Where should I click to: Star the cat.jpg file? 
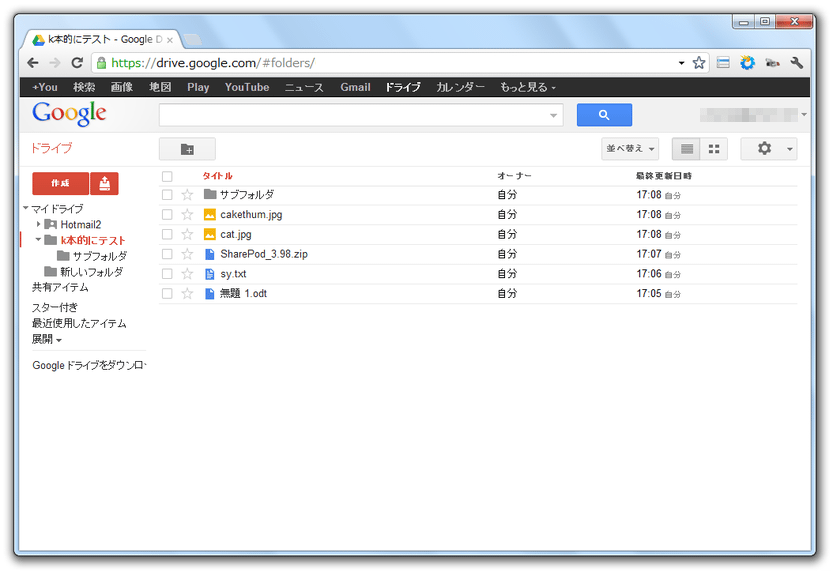click(187, 234)
